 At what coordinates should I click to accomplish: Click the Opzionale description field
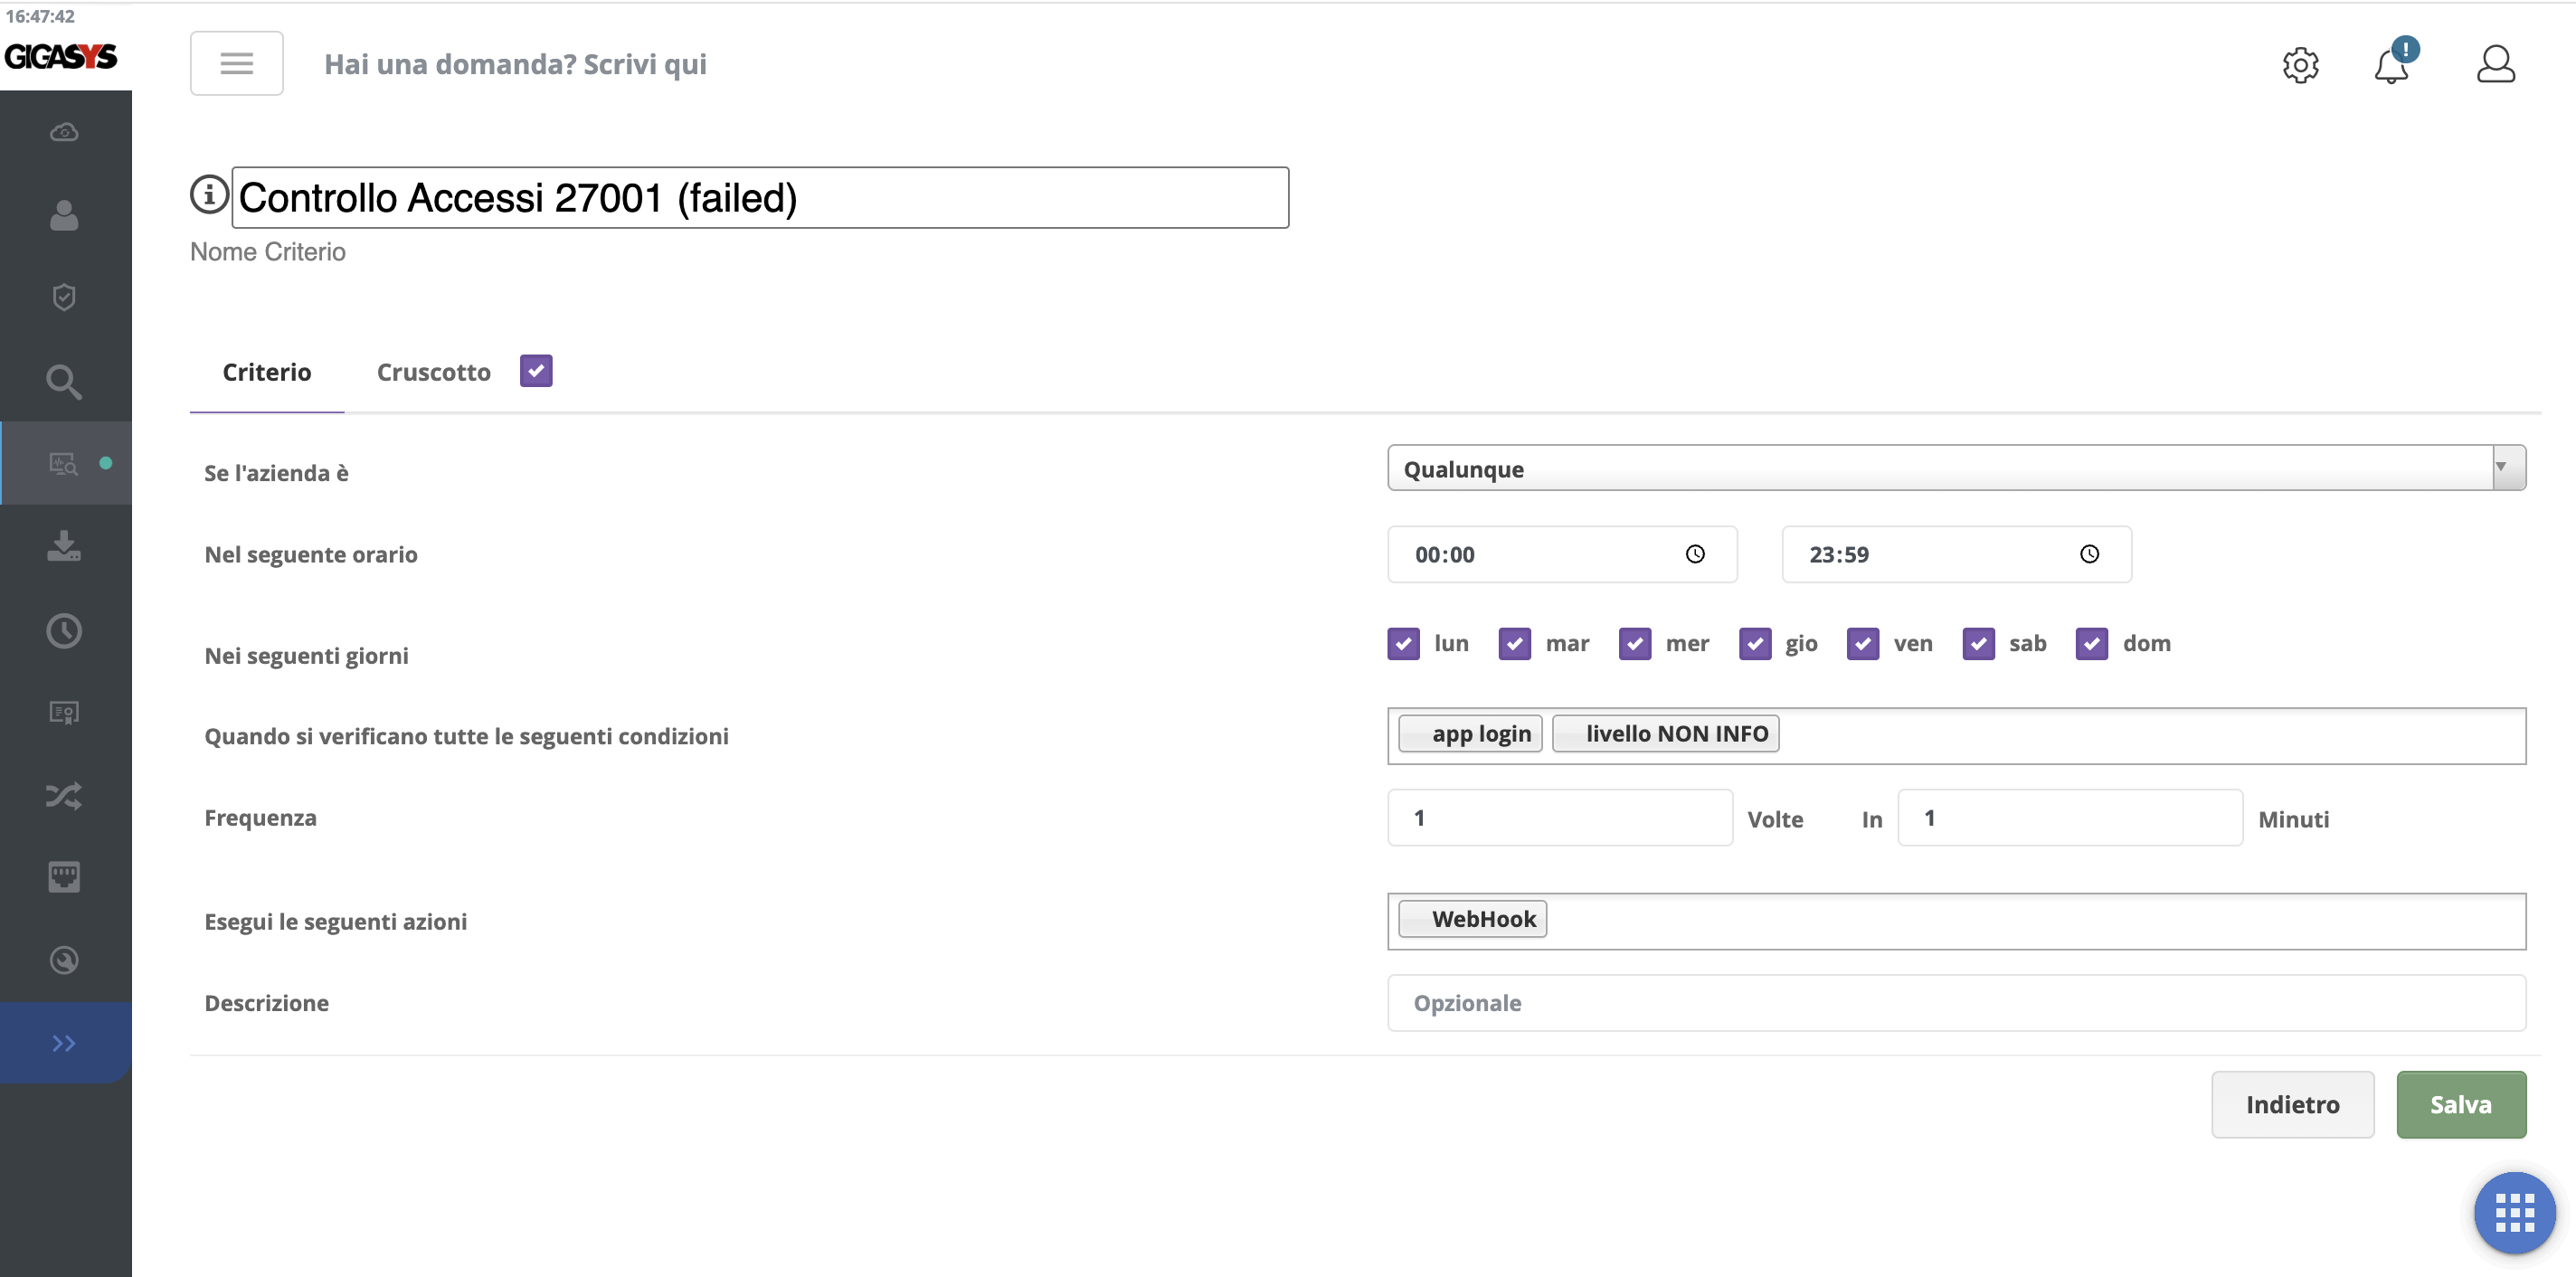[x=1955, y=1003]
